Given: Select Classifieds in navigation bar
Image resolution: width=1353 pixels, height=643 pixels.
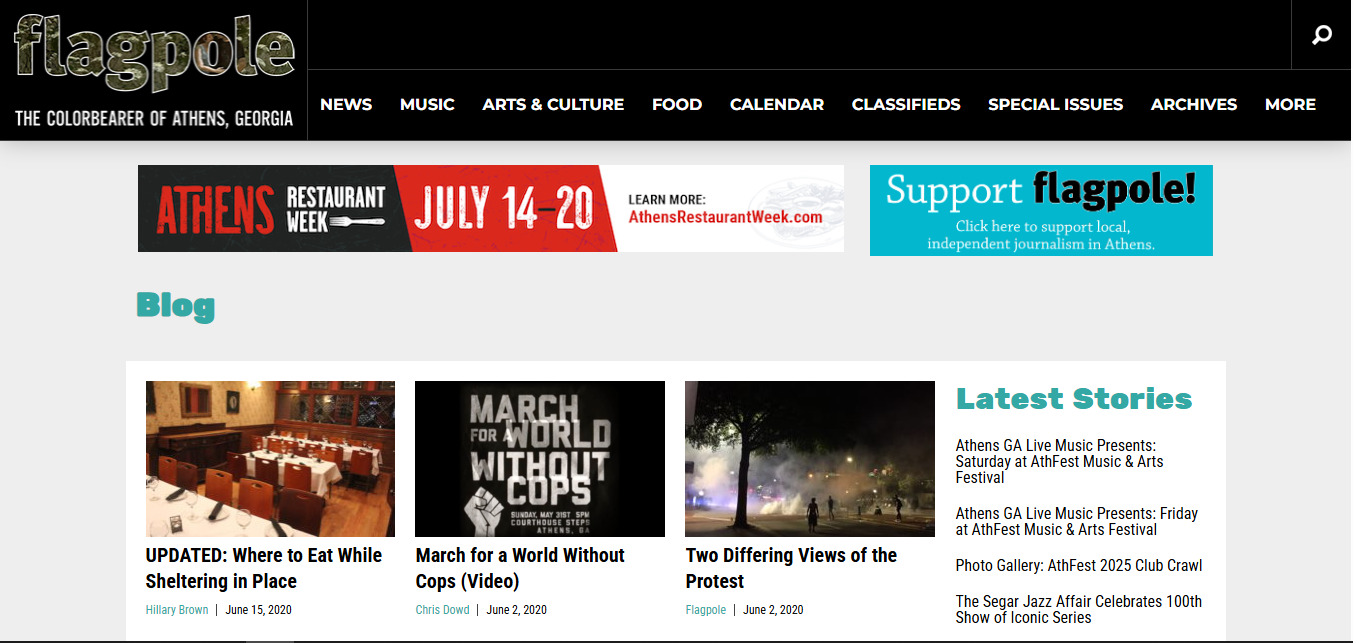Looking at the screenshot, I should click(x=906, y=104).
